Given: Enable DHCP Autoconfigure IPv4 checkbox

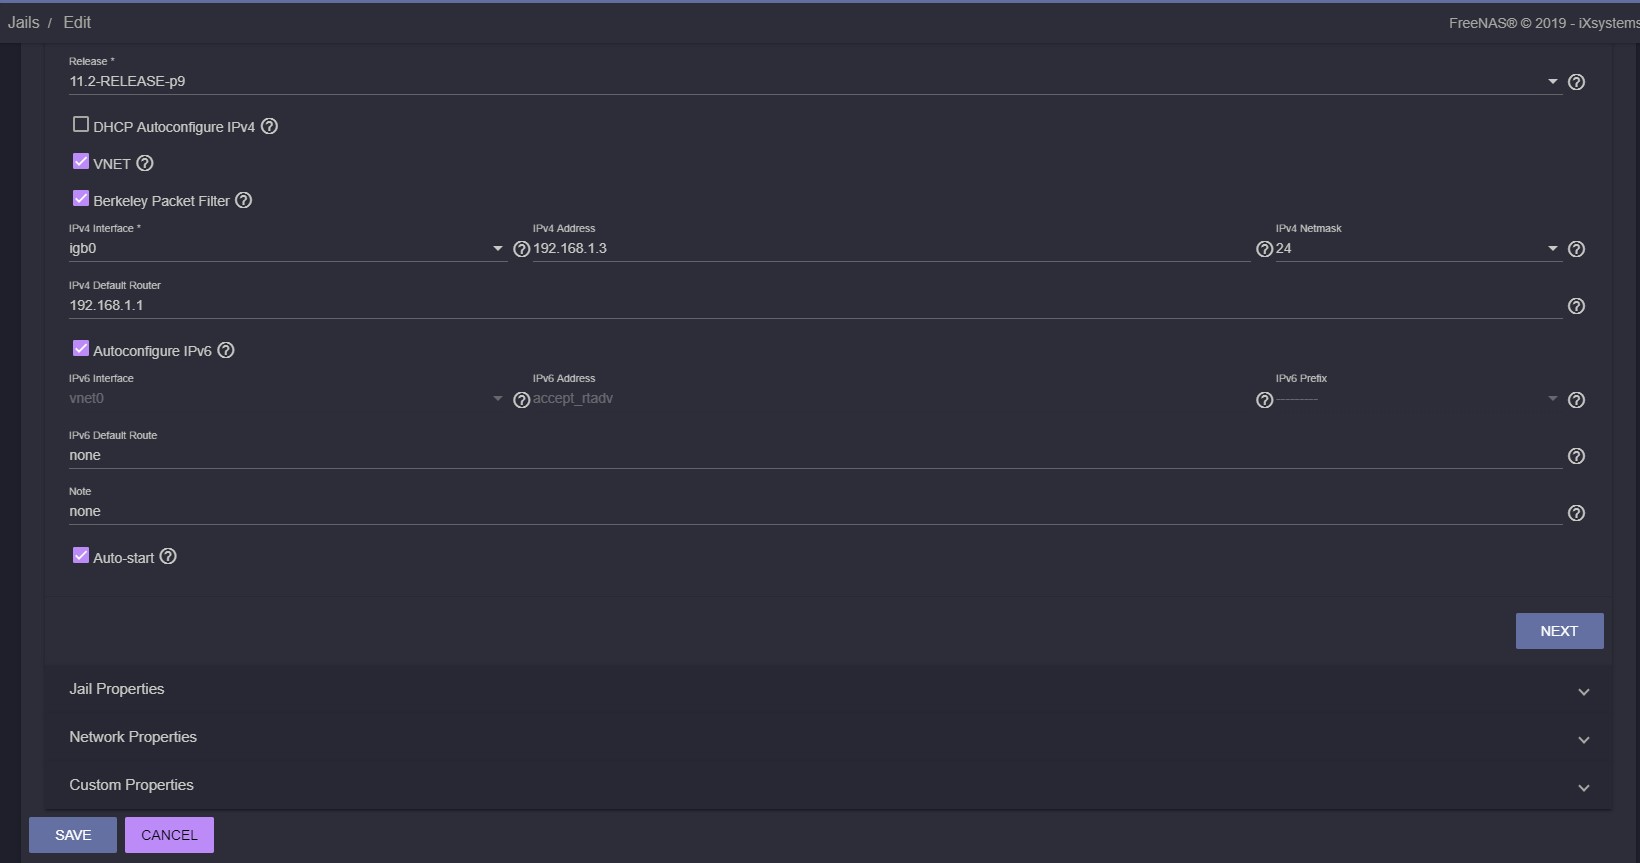Looking at the screenshot, I should [81, 124].
